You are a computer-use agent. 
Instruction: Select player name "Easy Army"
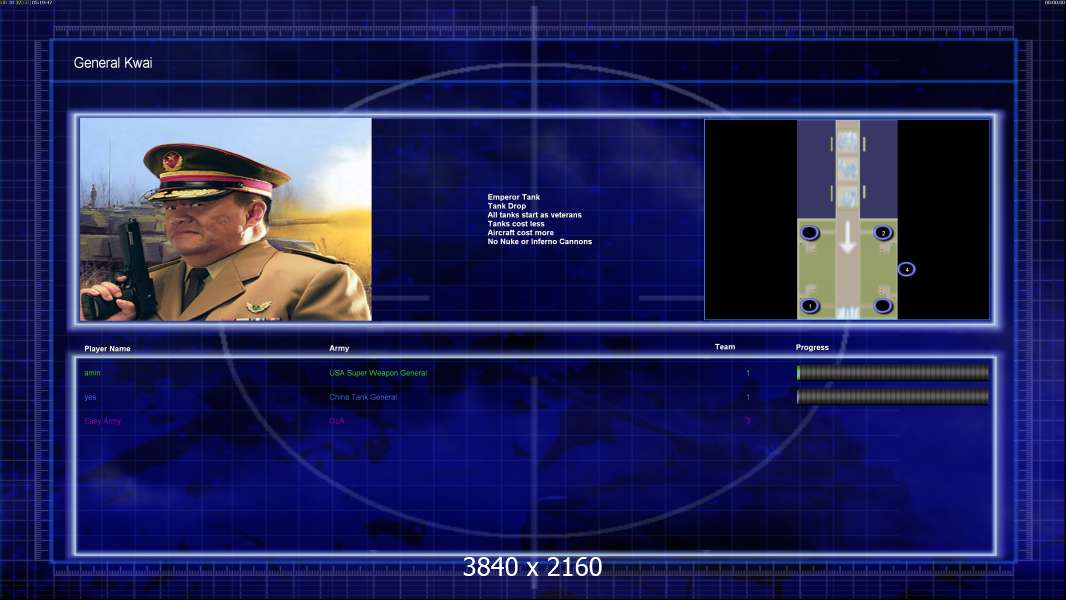pos(103,421)
